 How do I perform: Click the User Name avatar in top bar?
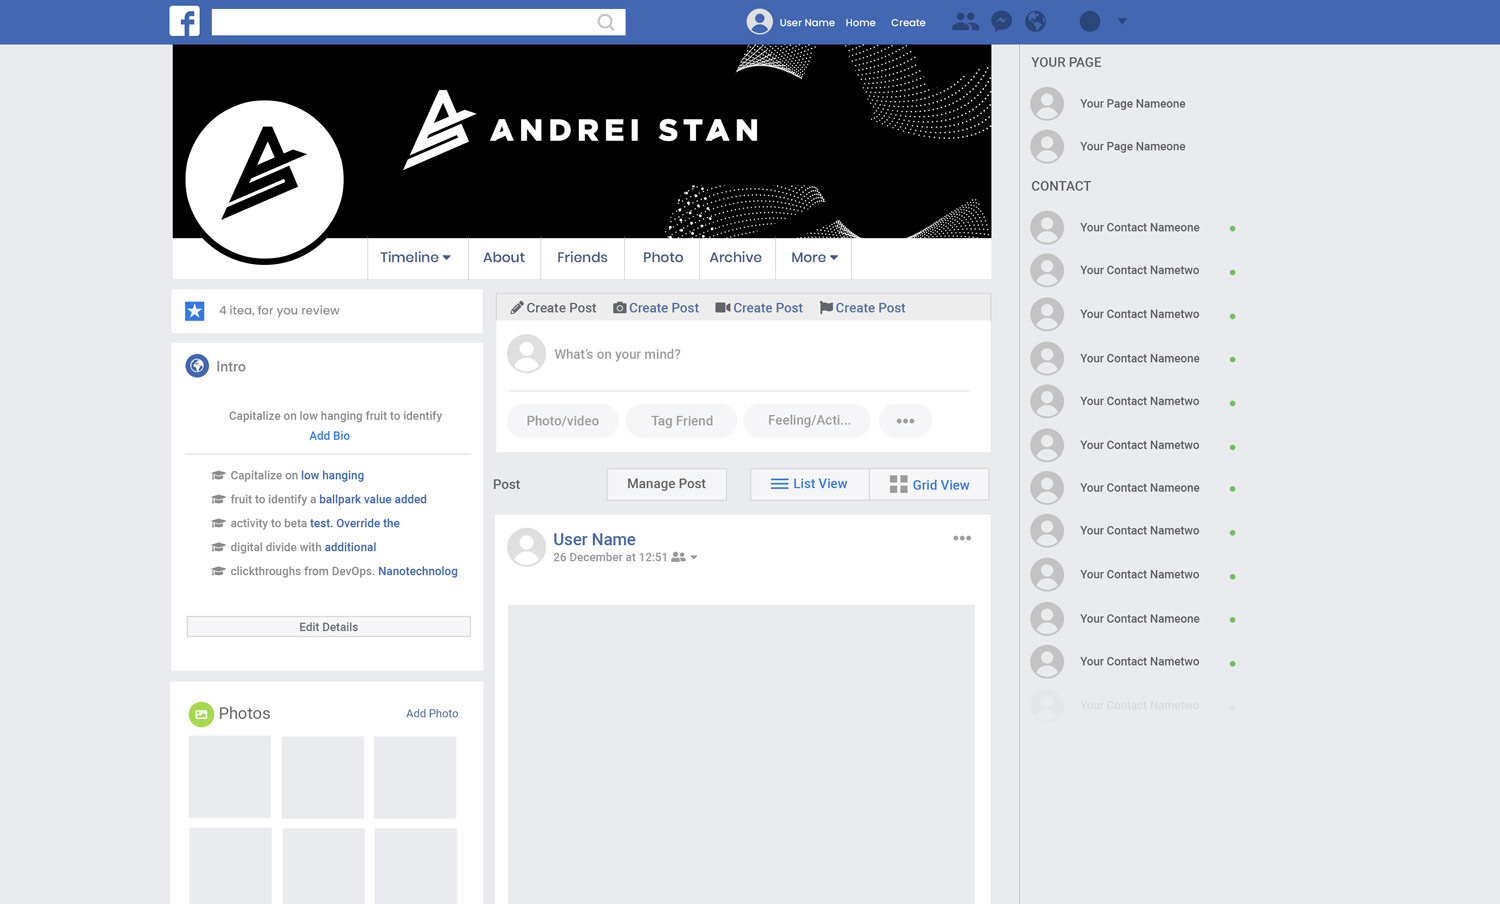click(760, 21)
